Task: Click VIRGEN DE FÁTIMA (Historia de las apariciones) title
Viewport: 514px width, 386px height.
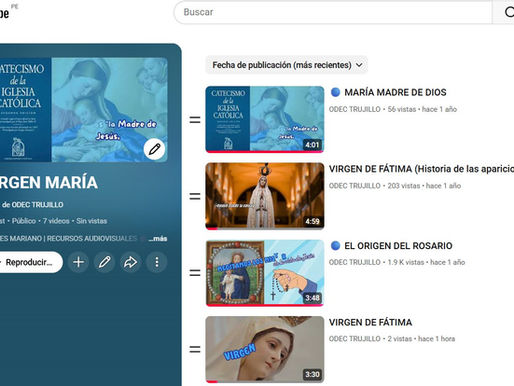Action: [421, 169]
